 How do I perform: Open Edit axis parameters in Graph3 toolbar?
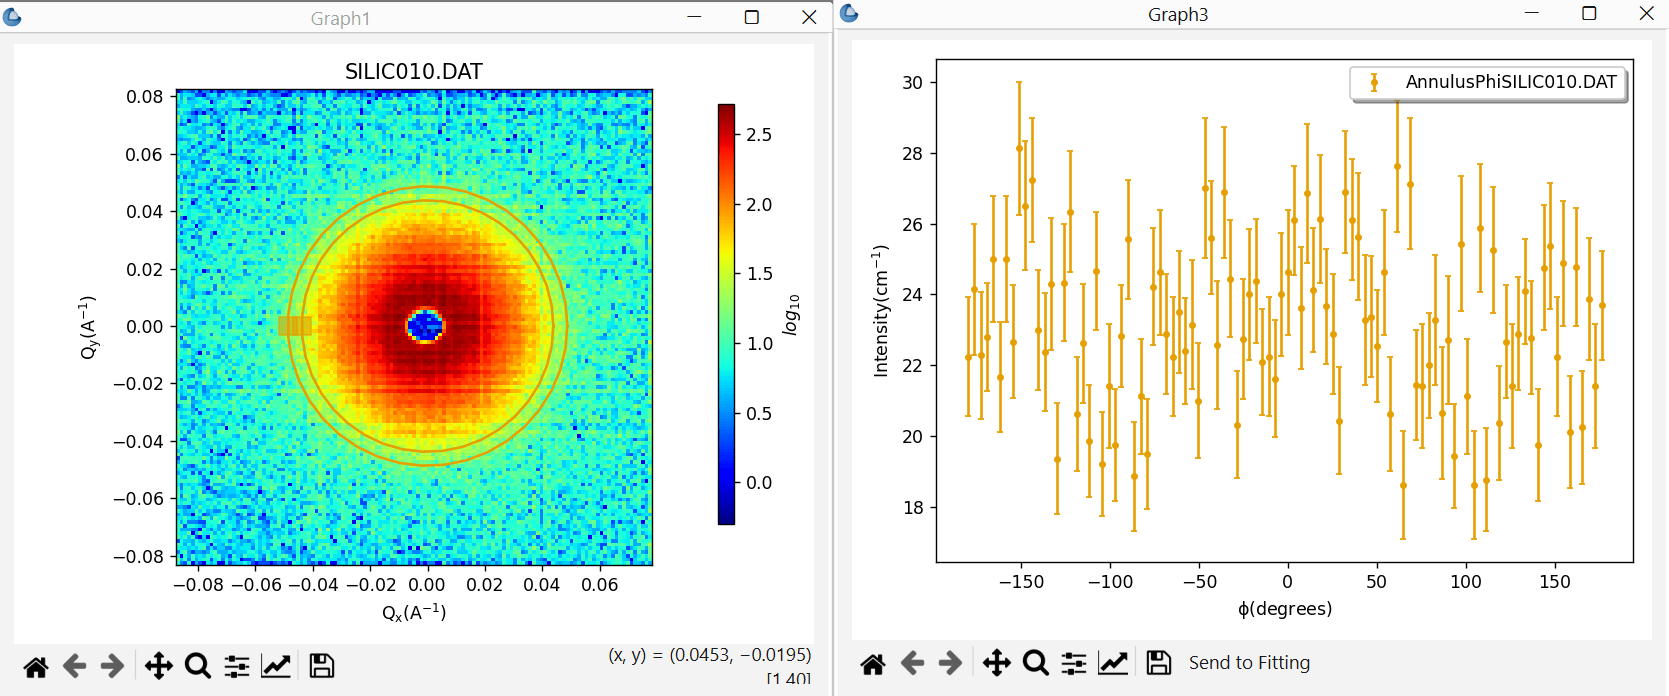1113,663
